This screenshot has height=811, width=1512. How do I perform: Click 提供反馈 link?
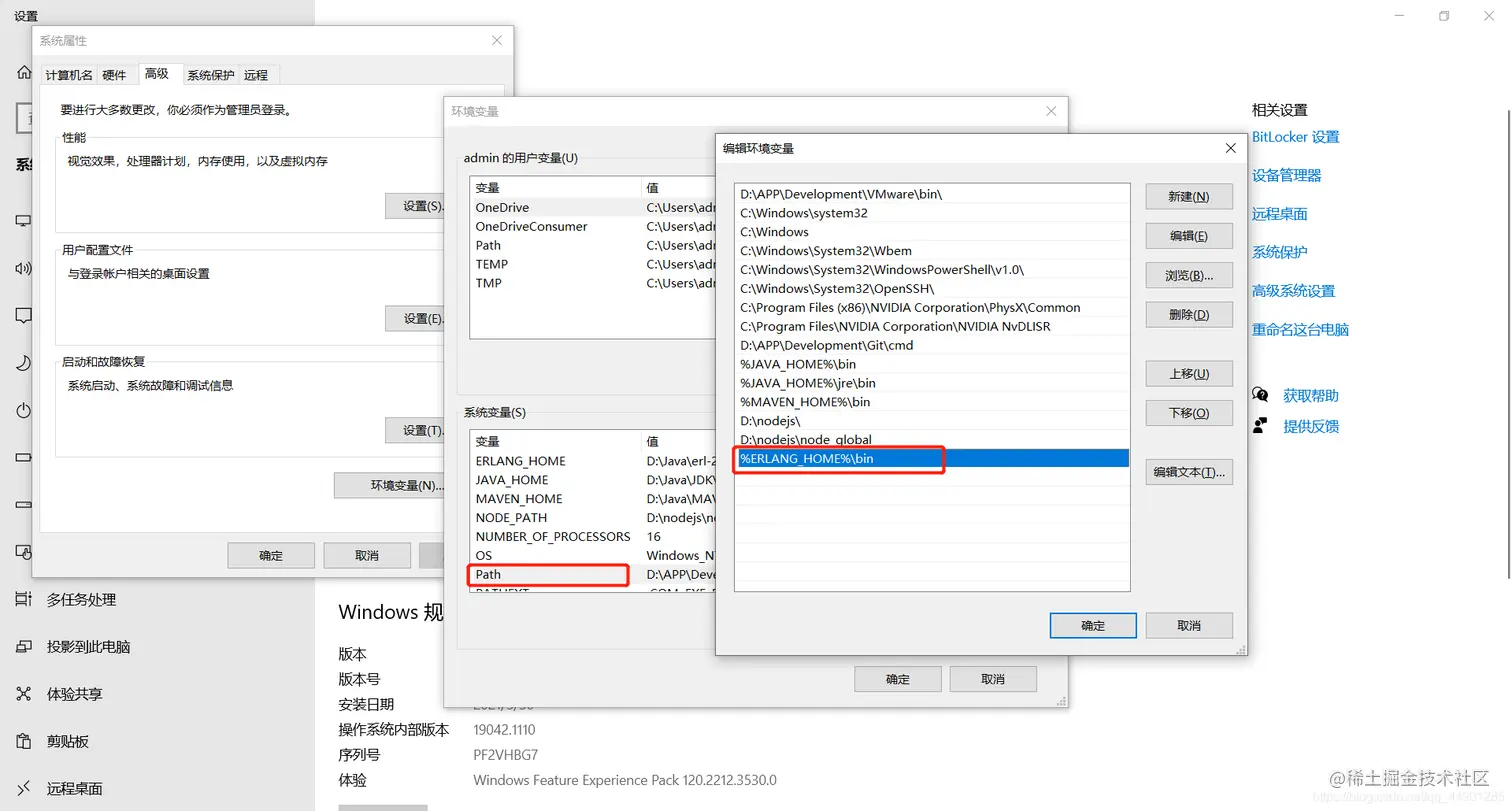pos(1311,426)
